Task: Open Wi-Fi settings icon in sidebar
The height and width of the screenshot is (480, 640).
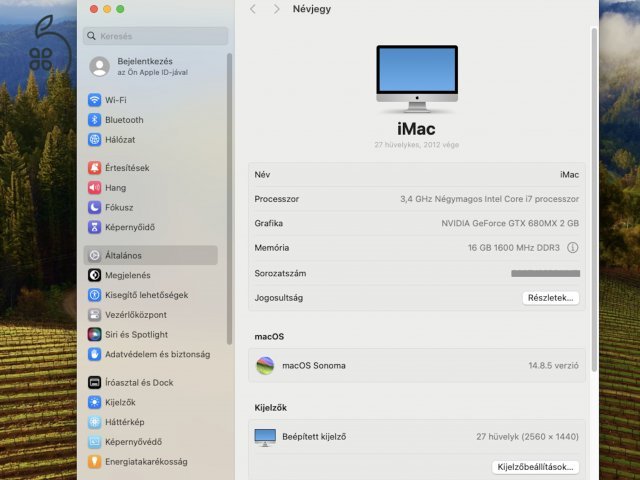Action: [94, 100]
